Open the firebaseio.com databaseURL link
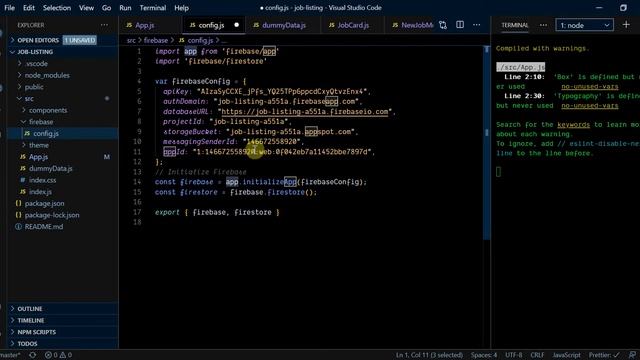The image size is (640, 360). [x=304, y=111]
